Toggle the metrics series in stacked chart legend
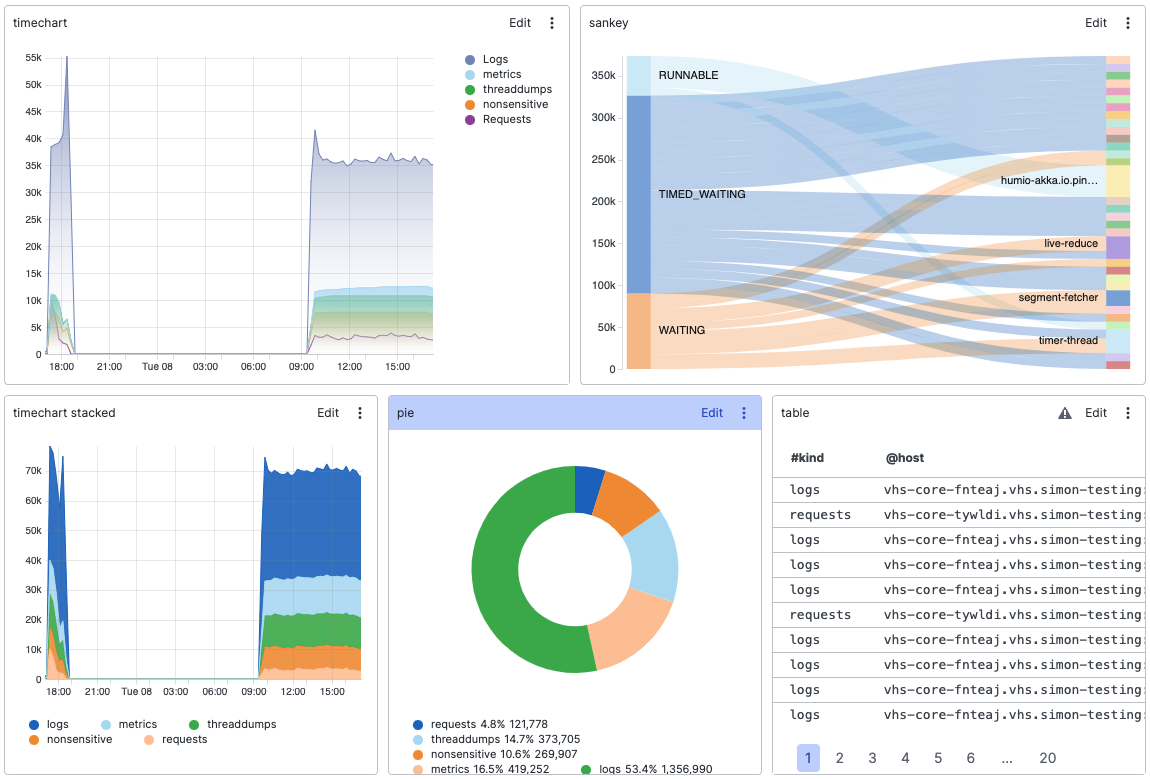 click(x=105, y=724)
